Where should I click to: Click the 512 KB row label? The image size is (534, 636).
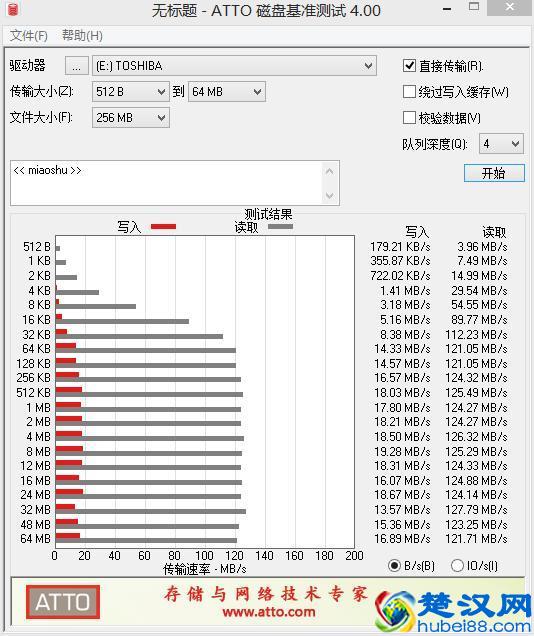33,393
